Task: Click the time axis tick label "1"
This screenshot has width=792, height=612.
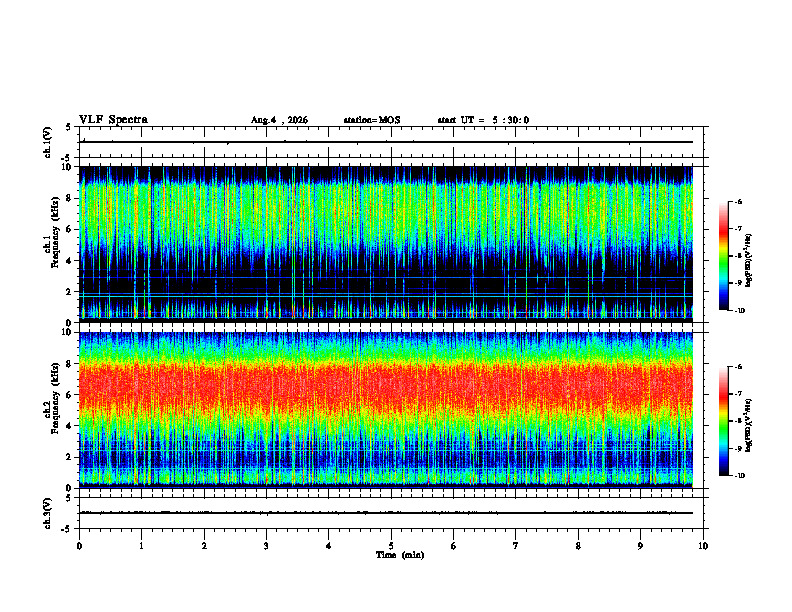Action: (141, 546)
